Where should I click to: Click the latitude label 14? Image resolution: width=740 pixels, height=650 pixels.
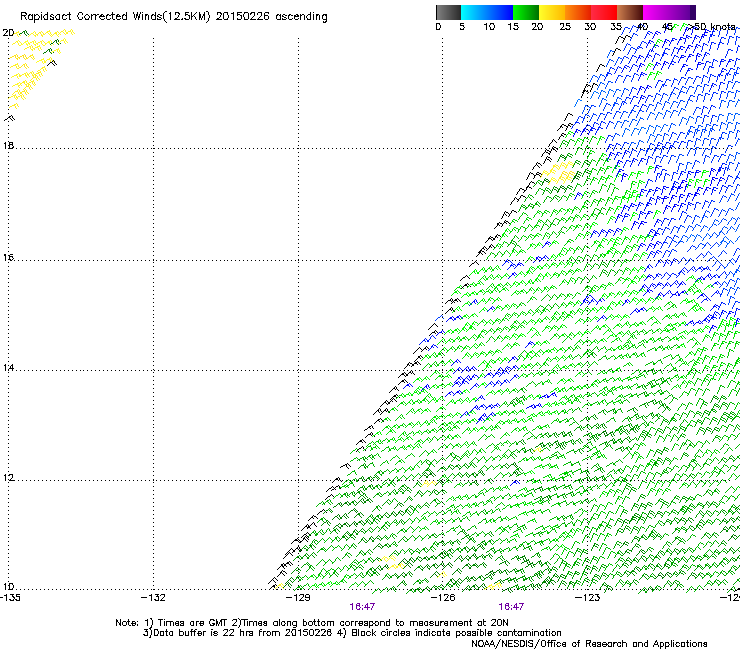point(8,368)
